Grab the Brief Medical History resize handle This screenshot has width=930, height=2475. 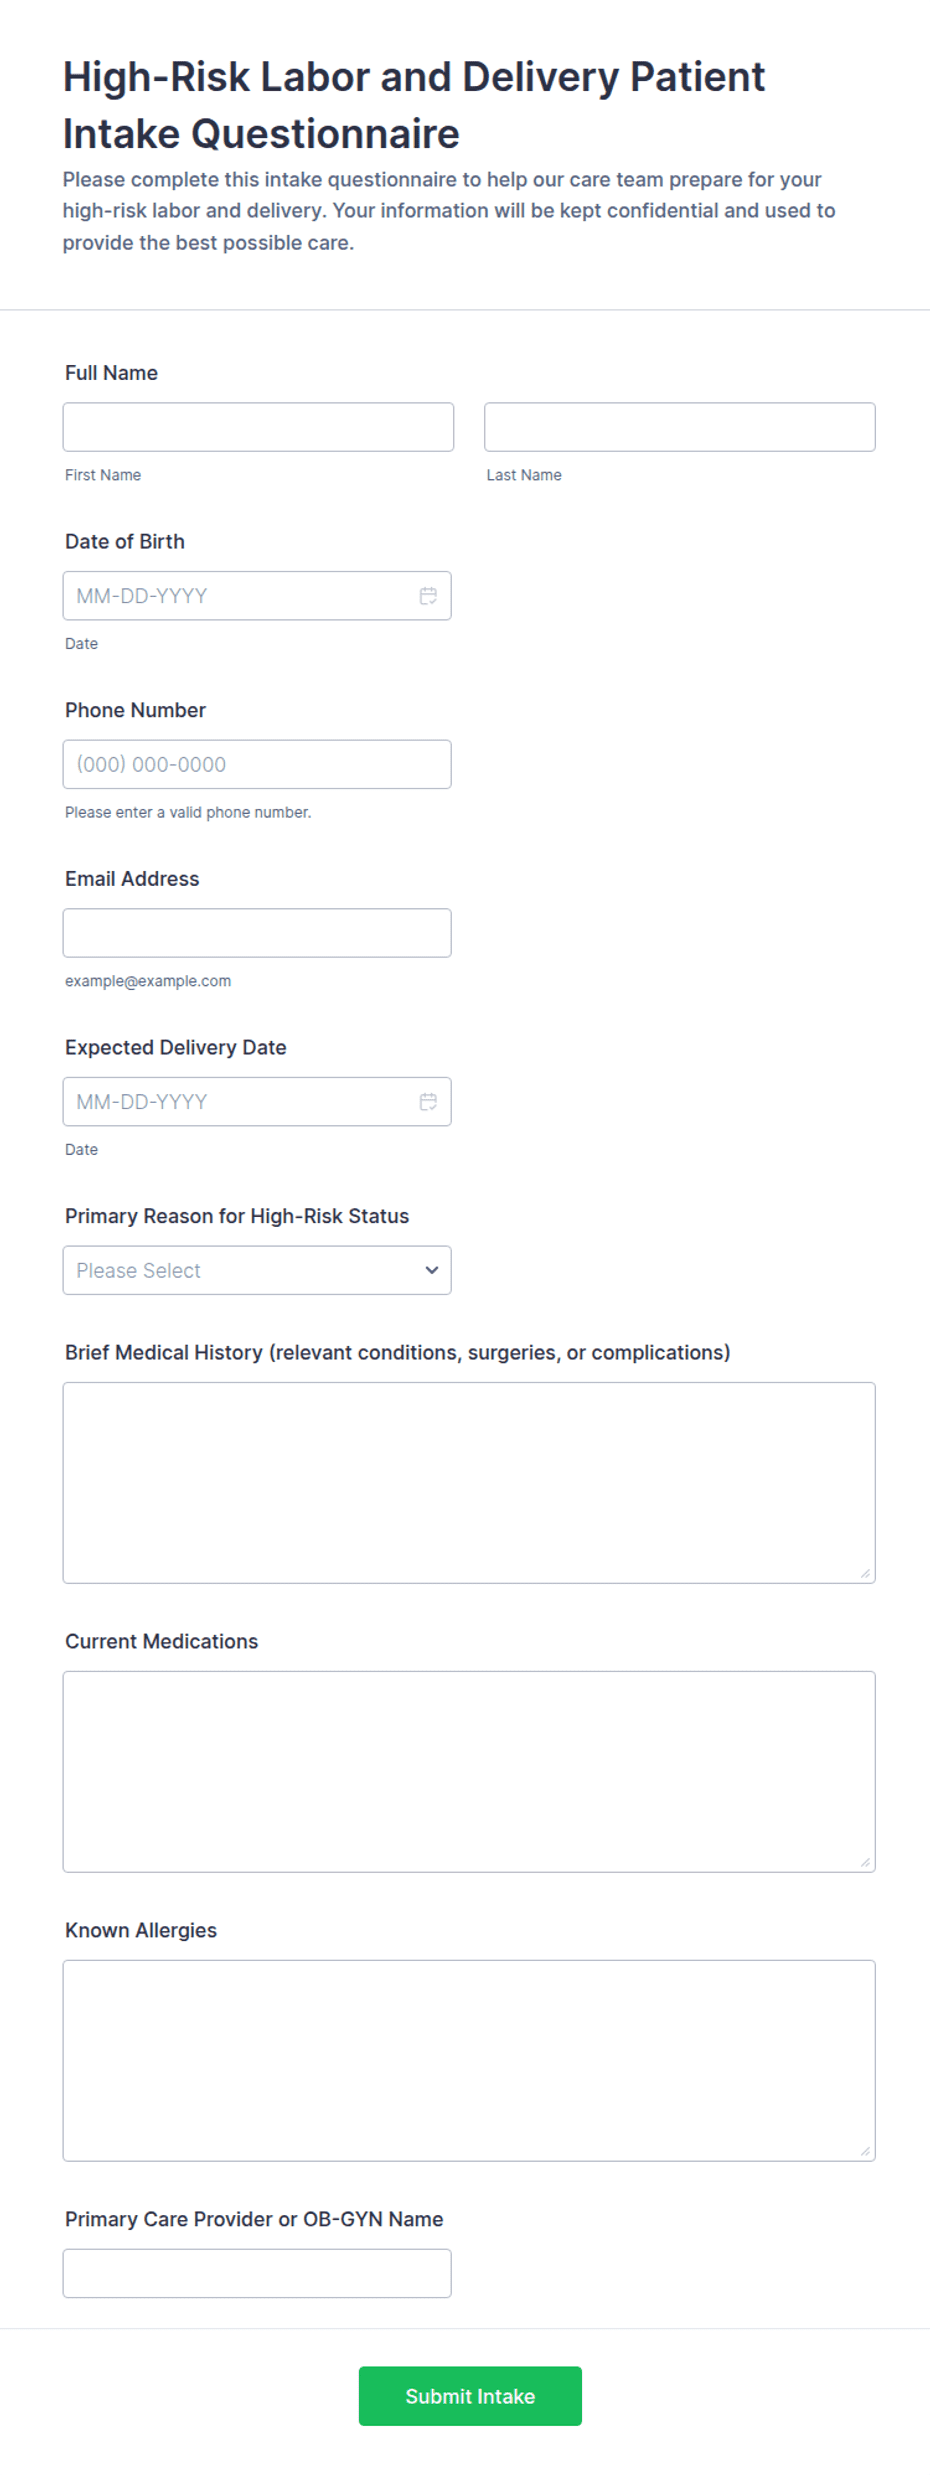865,1573
